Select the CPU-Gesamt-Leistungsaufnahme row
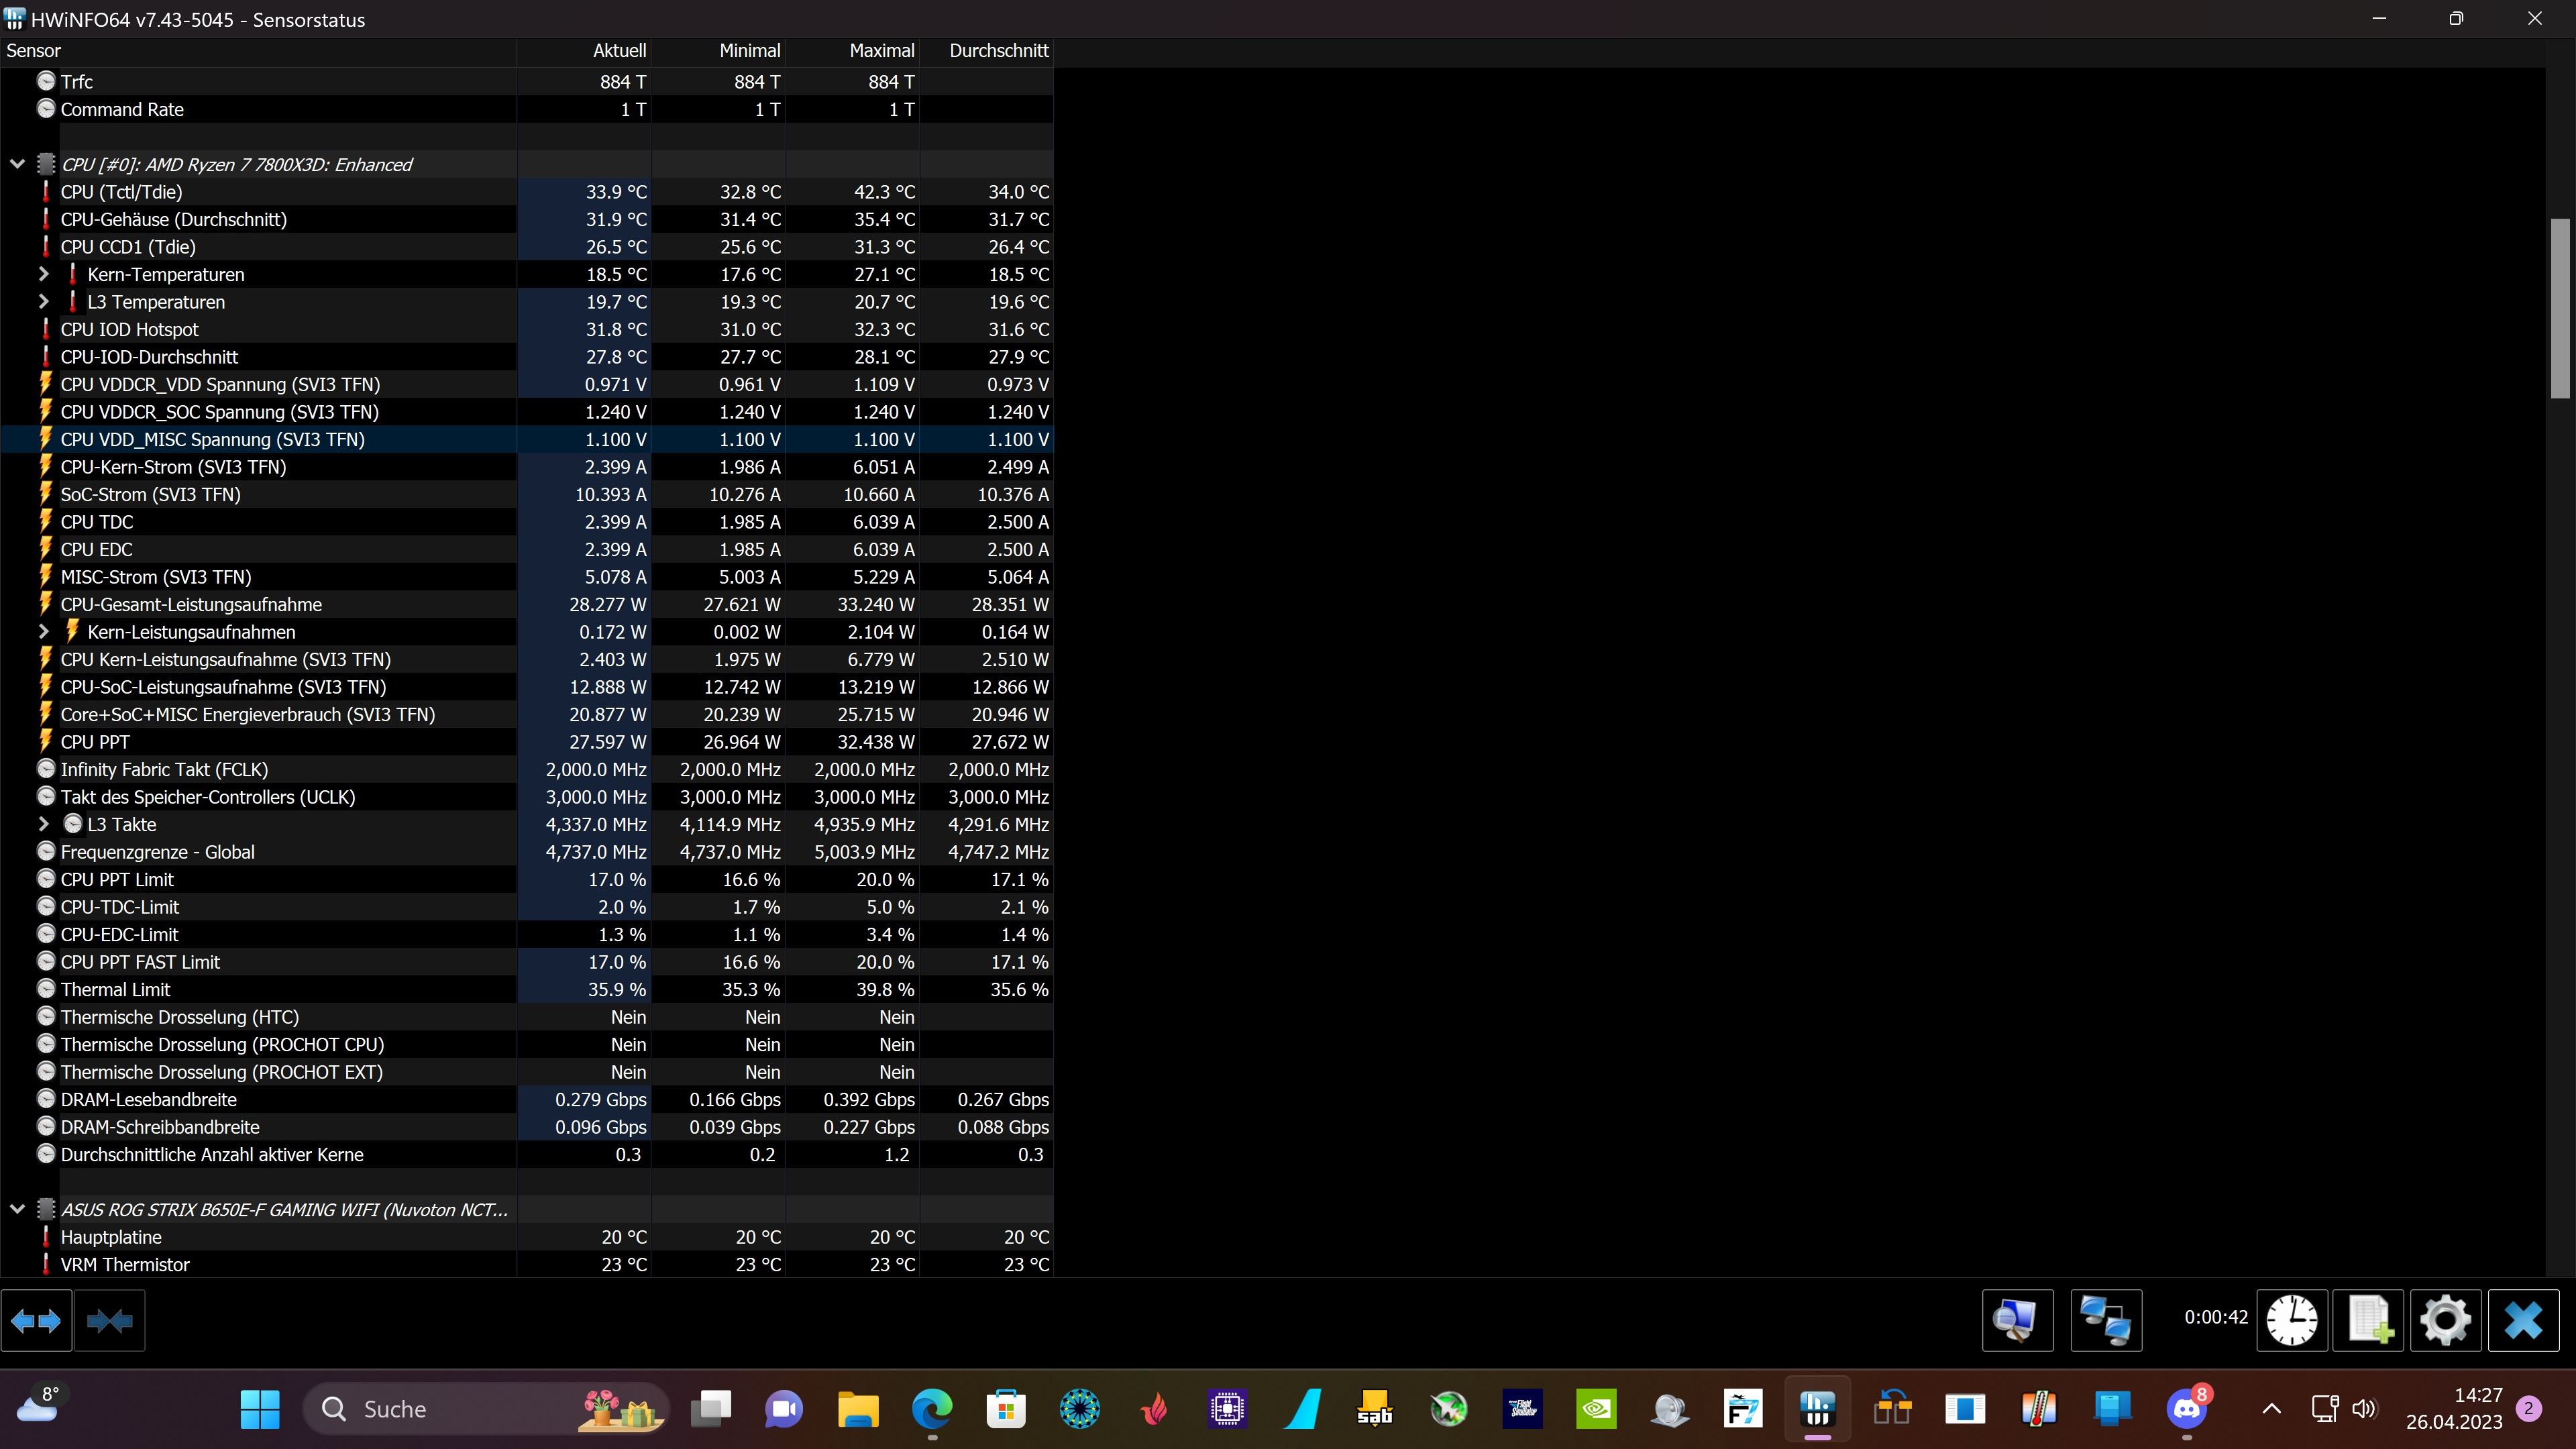Viewport: 2576px width, 1449px height. (x=526, y=604)
